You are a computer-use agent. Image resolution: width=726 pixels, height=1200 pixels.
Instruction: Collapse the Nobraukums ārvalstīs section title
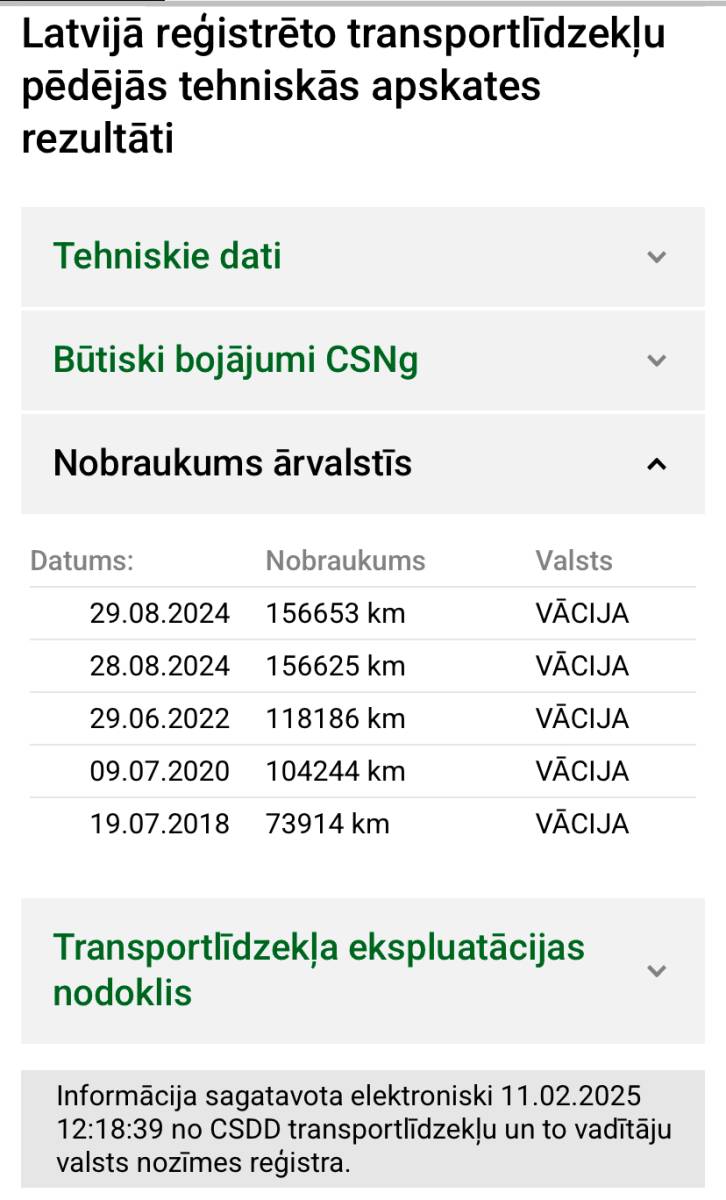point(232,464)
